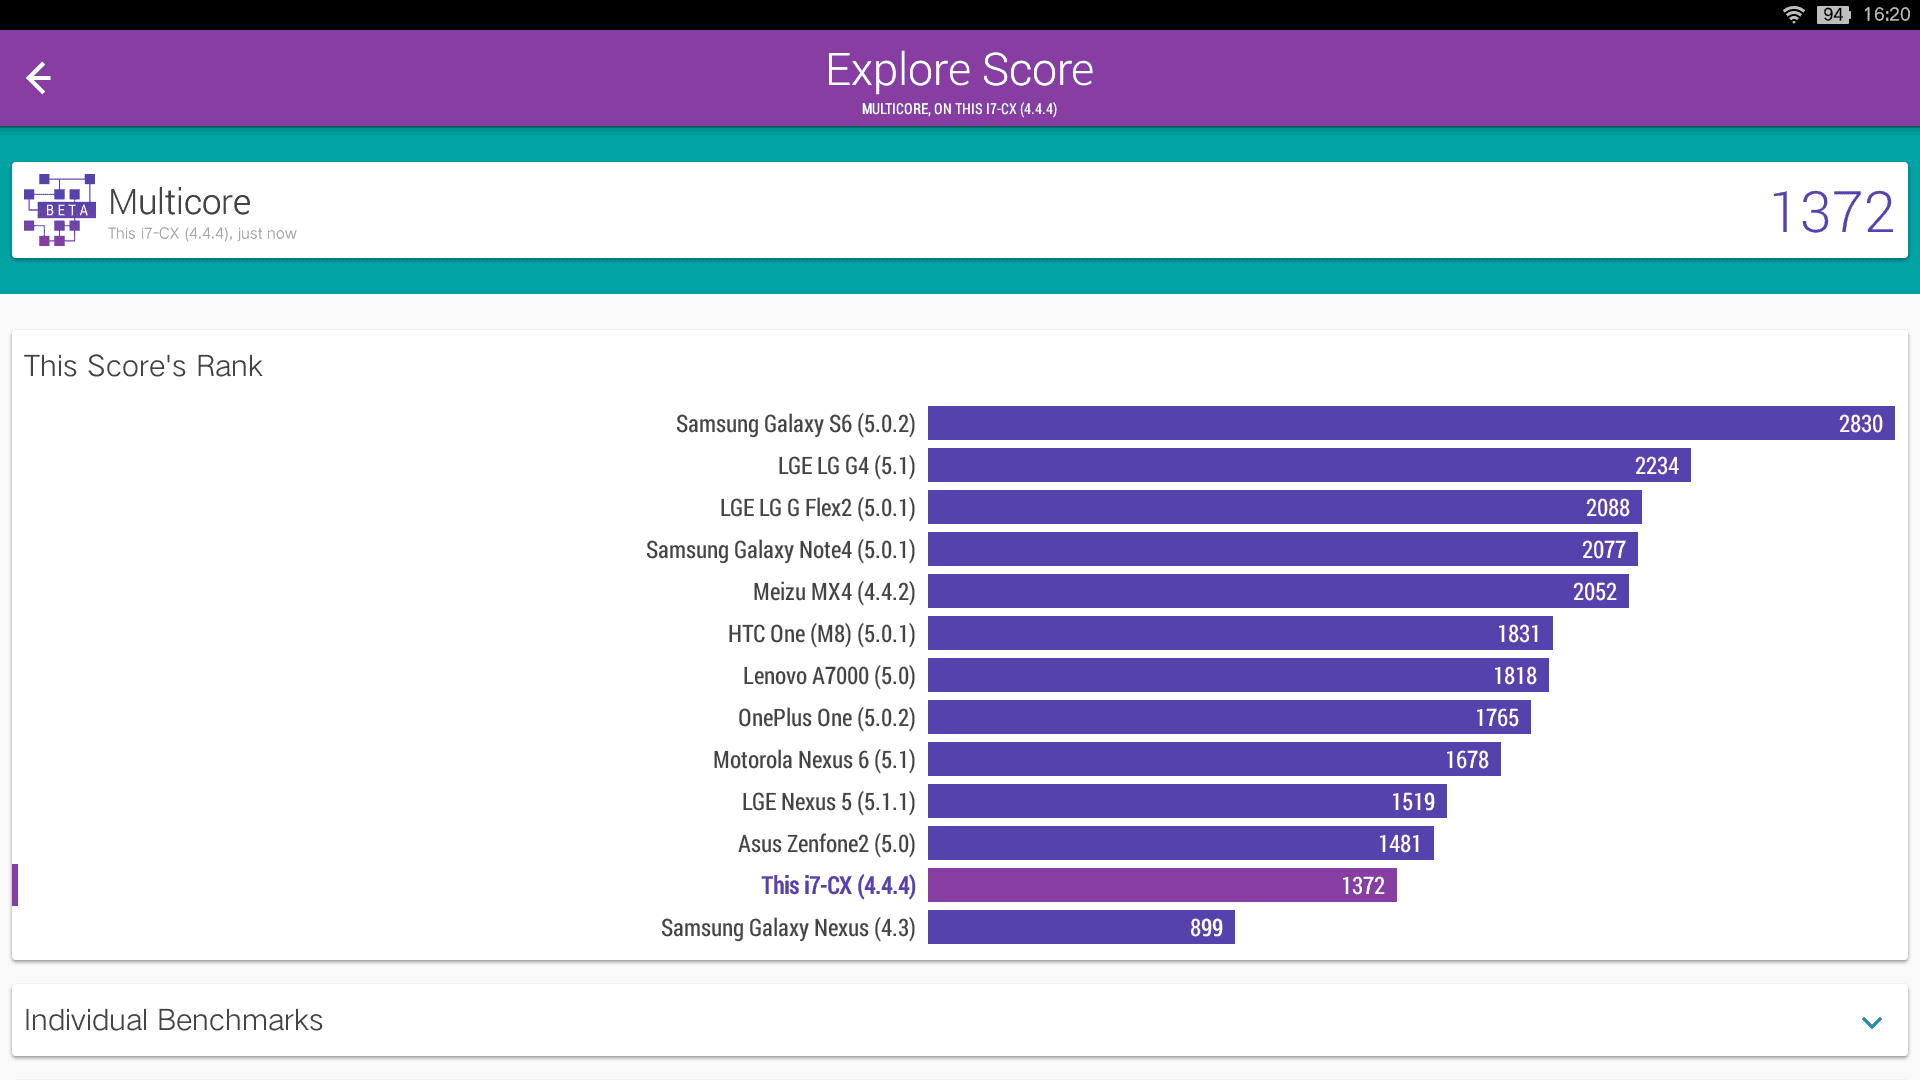This screenshot has width=1920, height=1080.
Task: Open the Multicore beta benchmark icon
Action: 60,210
